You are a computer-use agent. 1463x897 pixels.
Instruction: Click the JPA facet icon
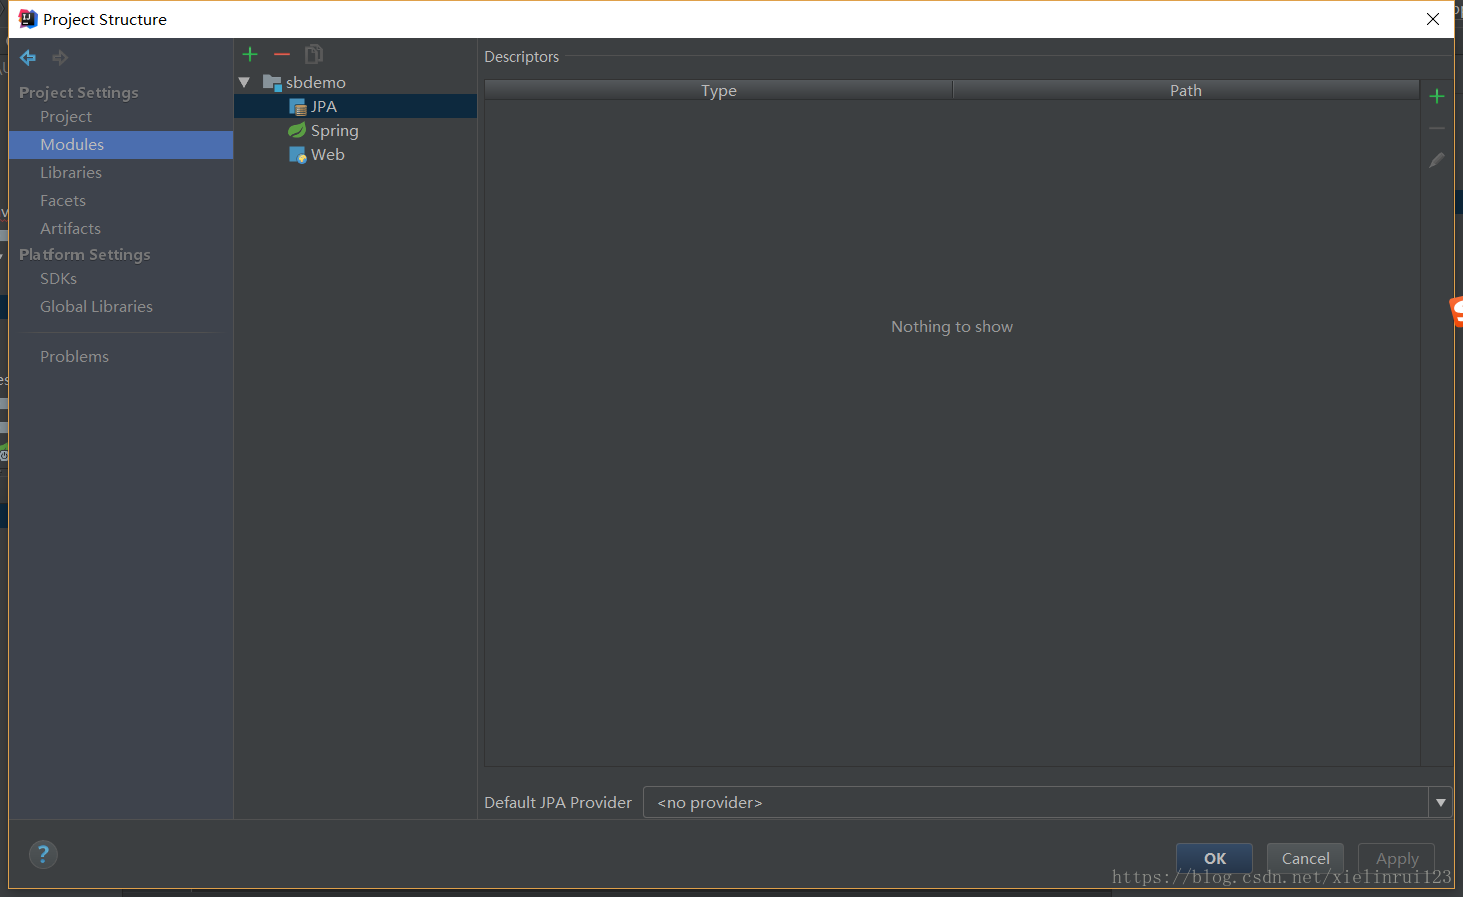(298, 106)
